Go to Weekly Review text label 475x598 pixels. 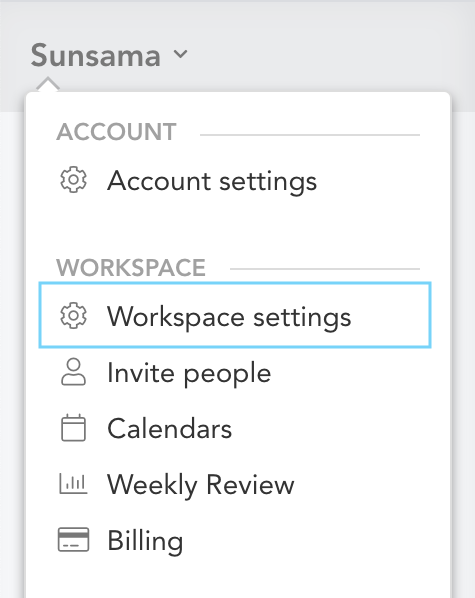coord(201,485)
